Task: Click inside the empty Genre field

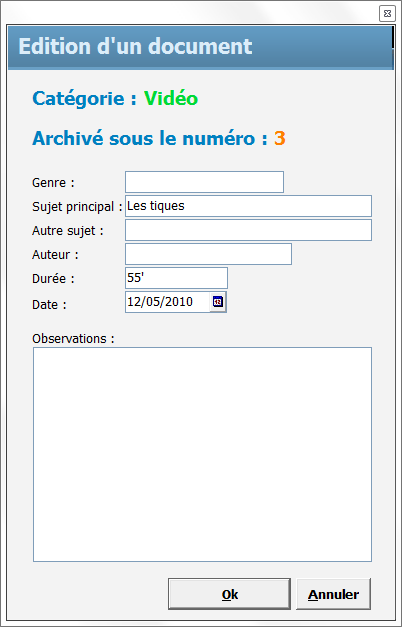Action: [x=204, y=182]
